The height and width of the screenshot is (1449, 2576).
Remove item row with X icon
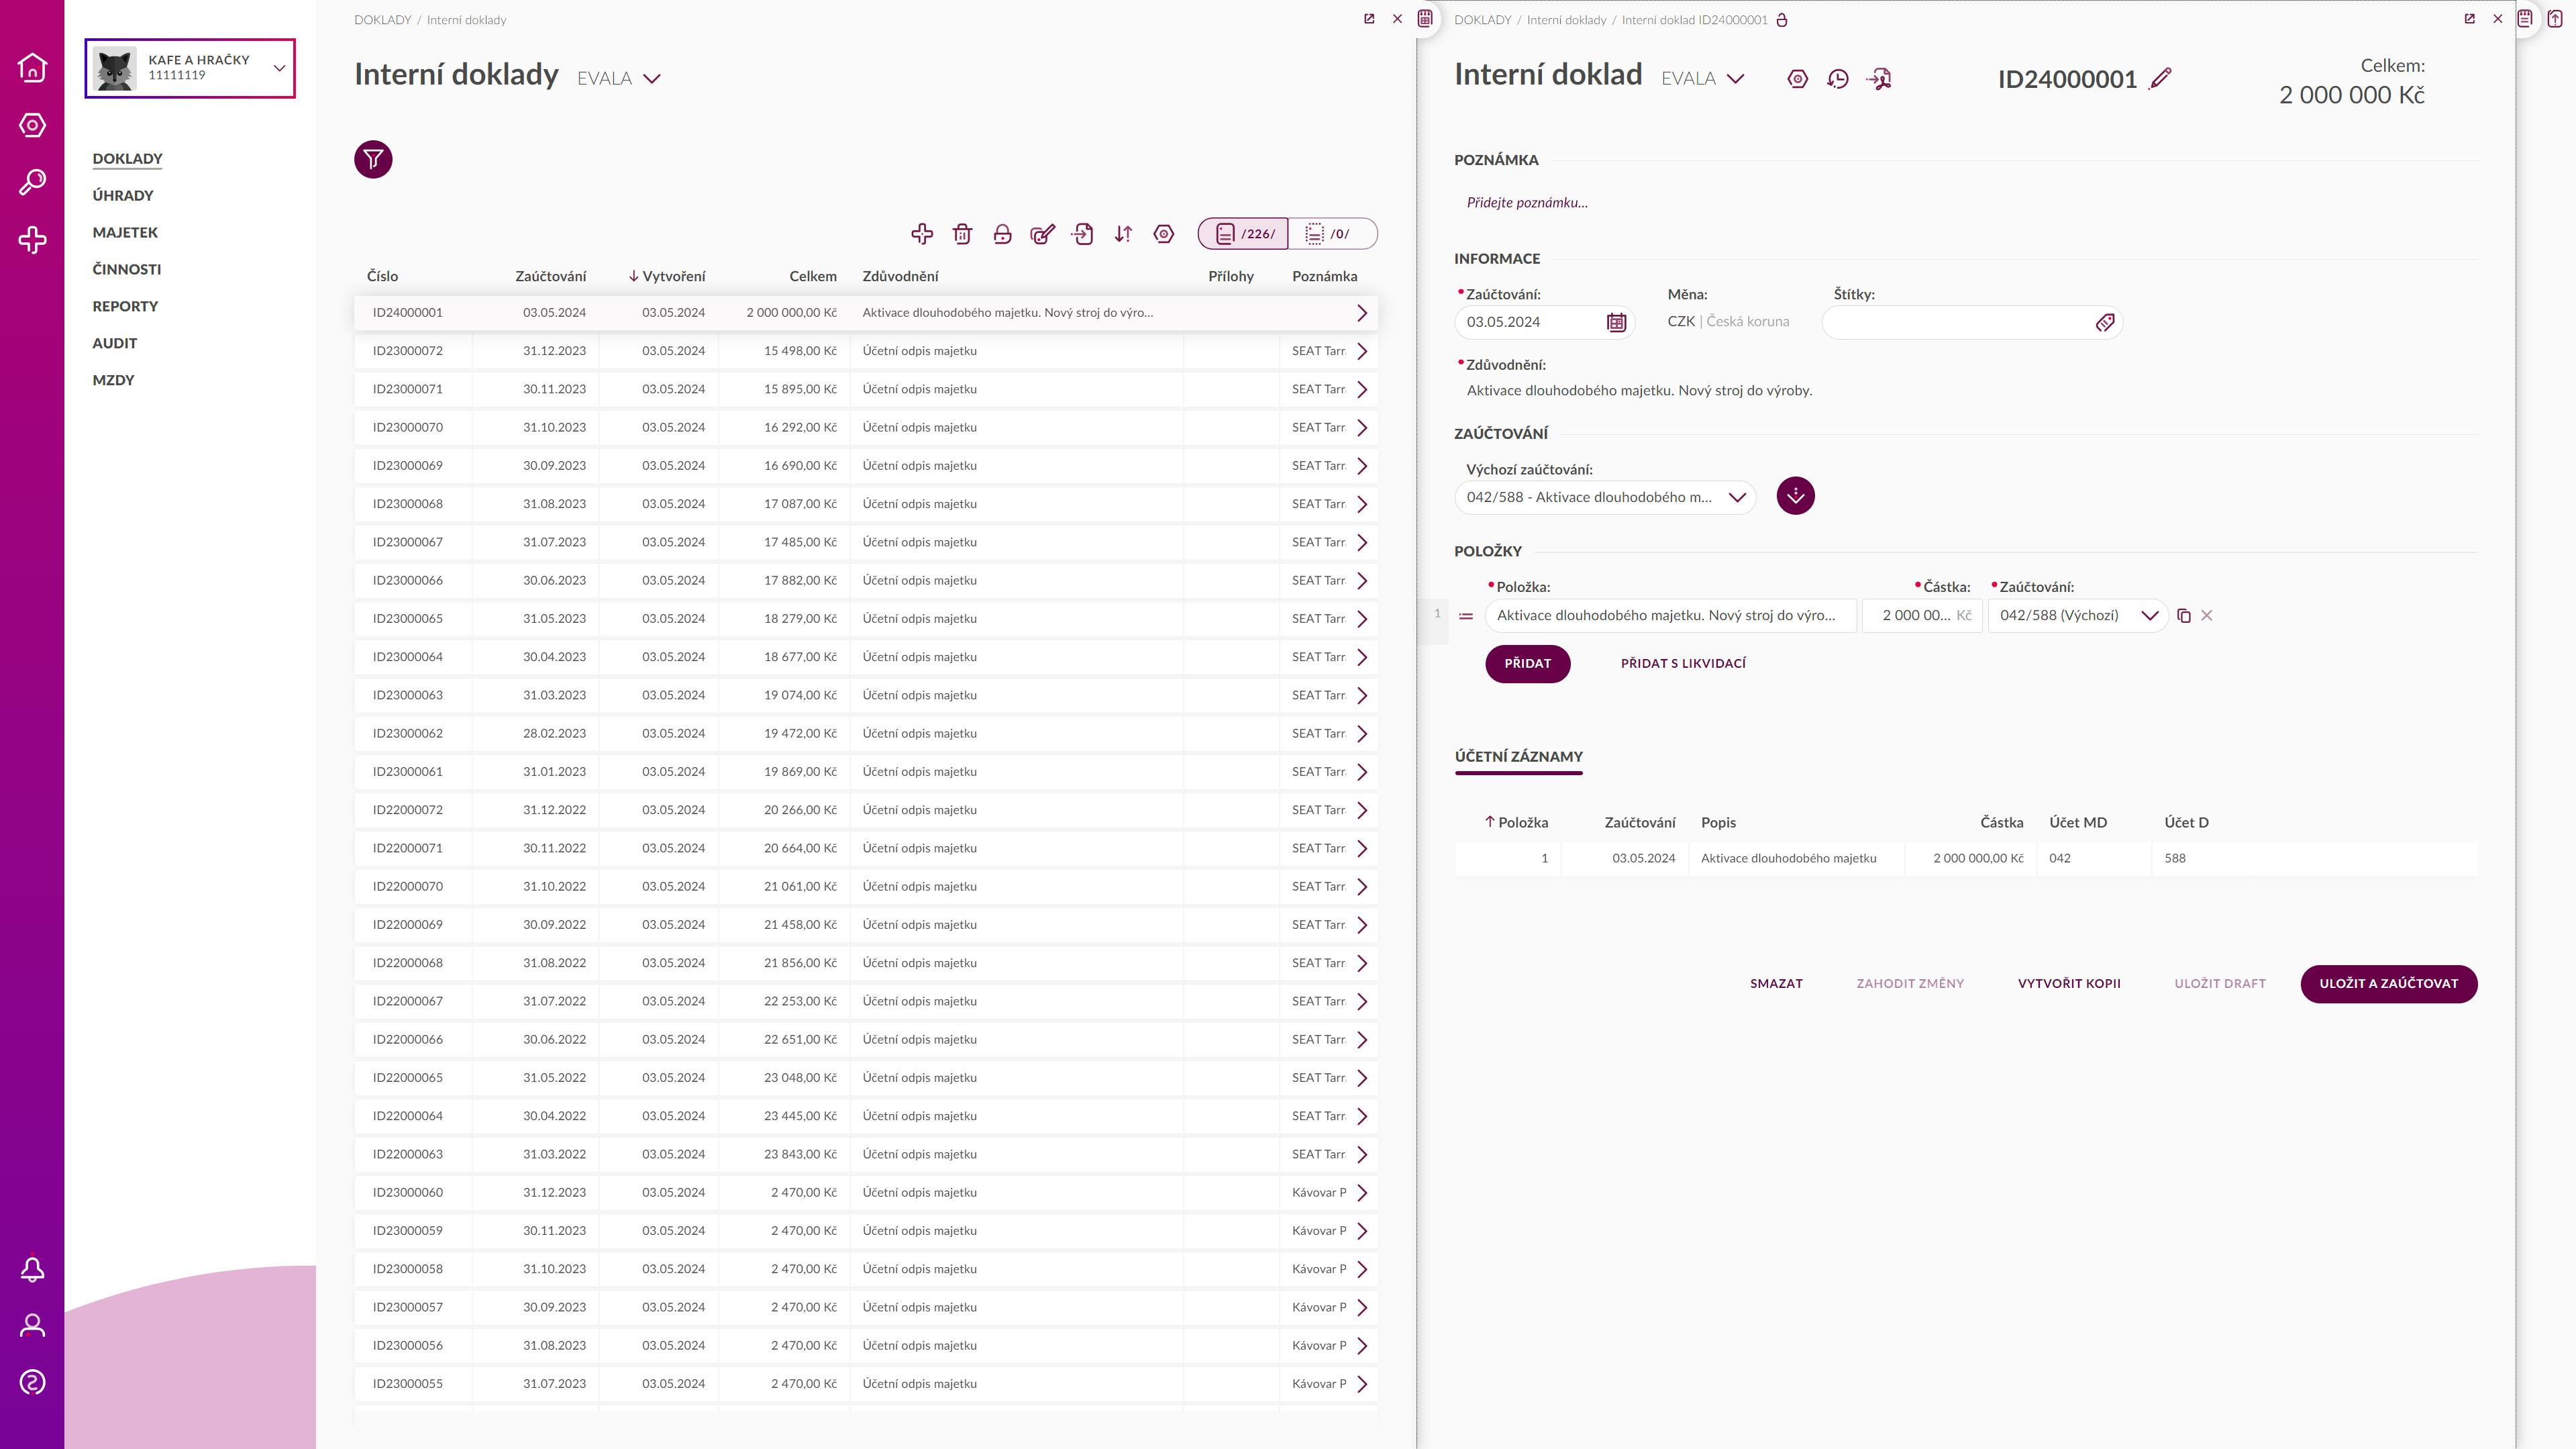2207,616
